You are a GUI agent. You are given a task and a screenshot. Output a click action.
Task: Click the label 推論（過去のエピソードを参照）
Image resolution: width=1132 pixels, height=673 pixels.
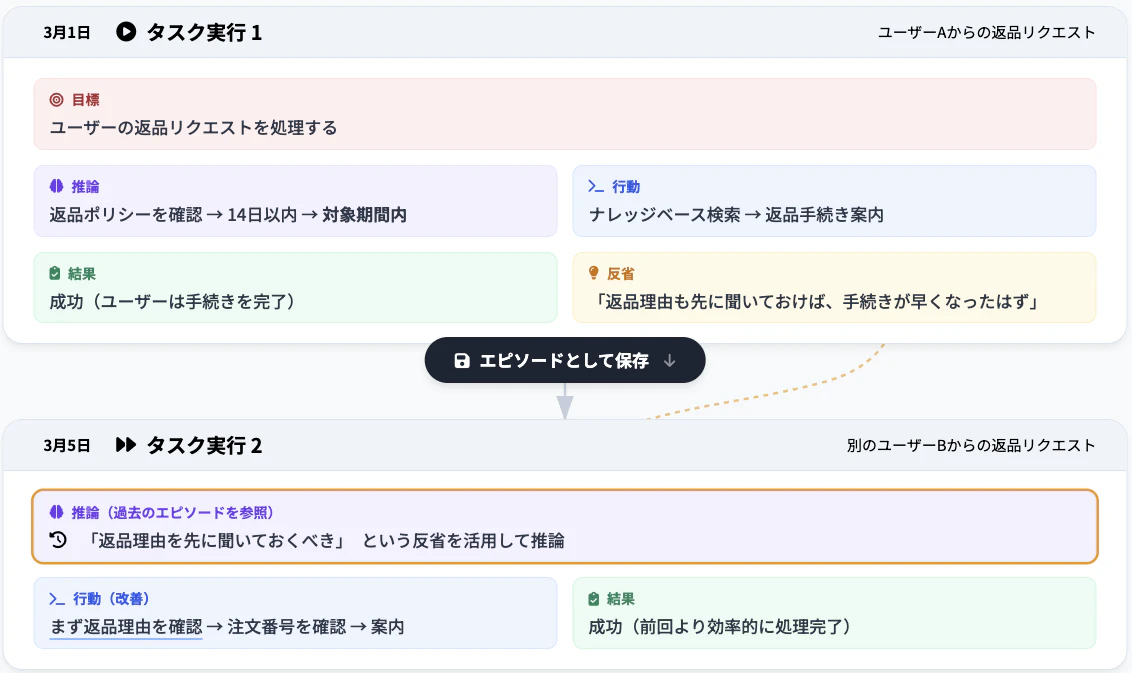[173, 513]
